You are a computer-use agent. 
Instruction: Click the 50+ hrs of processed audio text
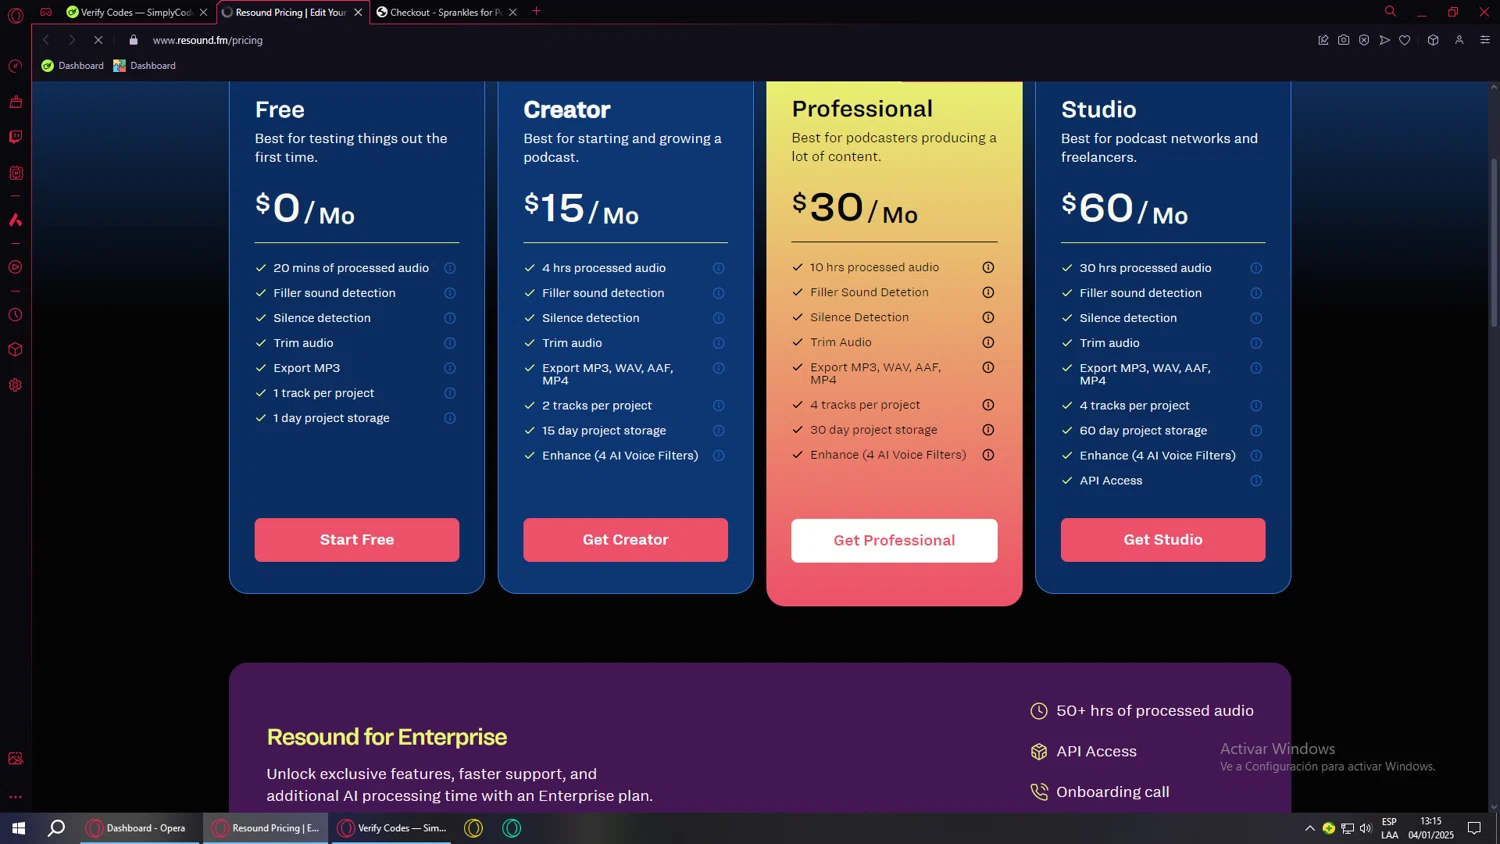point(1155,711)
